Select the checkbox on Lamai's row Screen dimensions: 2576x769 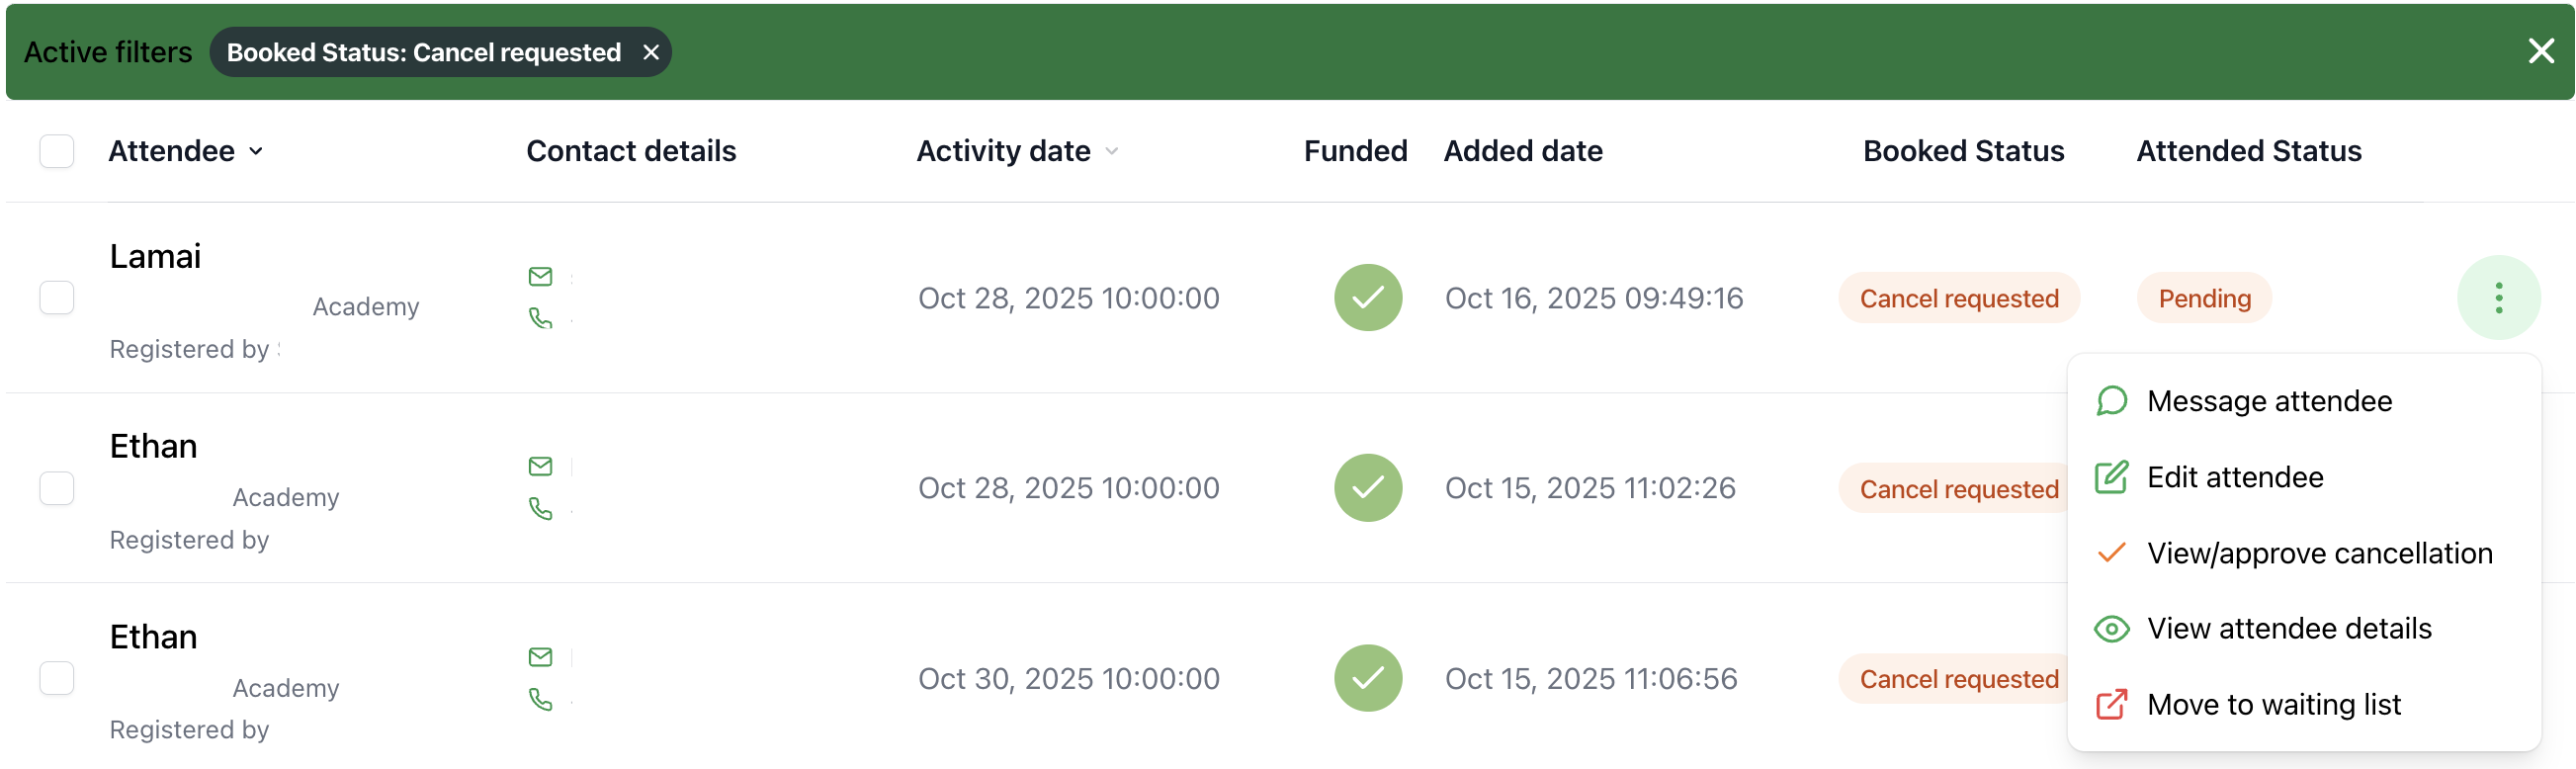pyautogui.click(x=57, y=297)
